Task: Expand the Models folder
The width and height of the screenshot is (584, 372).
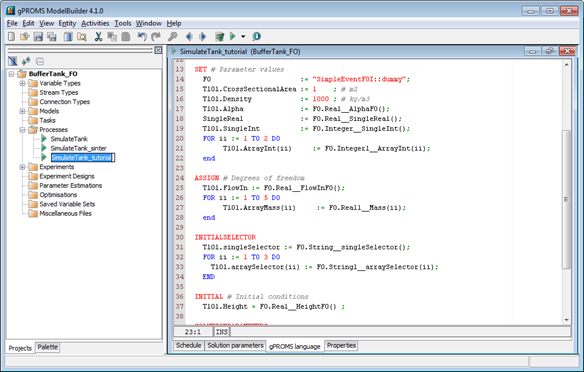Action: [x=22, y=111]
